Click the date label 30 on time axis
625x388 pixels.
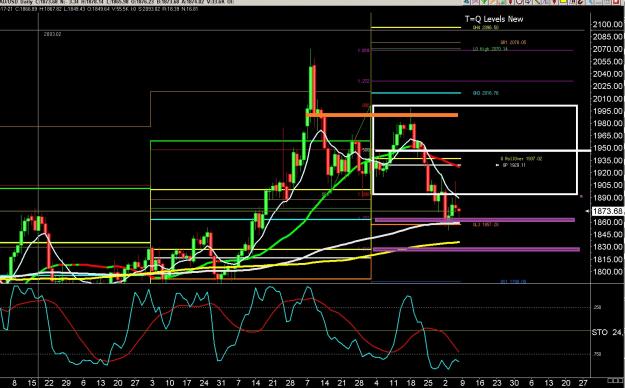(514, 383)
